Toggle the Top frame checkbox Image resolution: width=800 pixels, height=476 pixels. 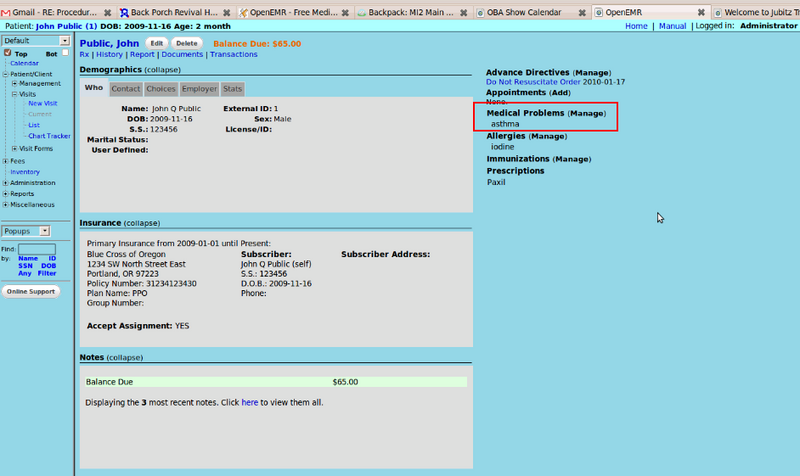[7, 53]
